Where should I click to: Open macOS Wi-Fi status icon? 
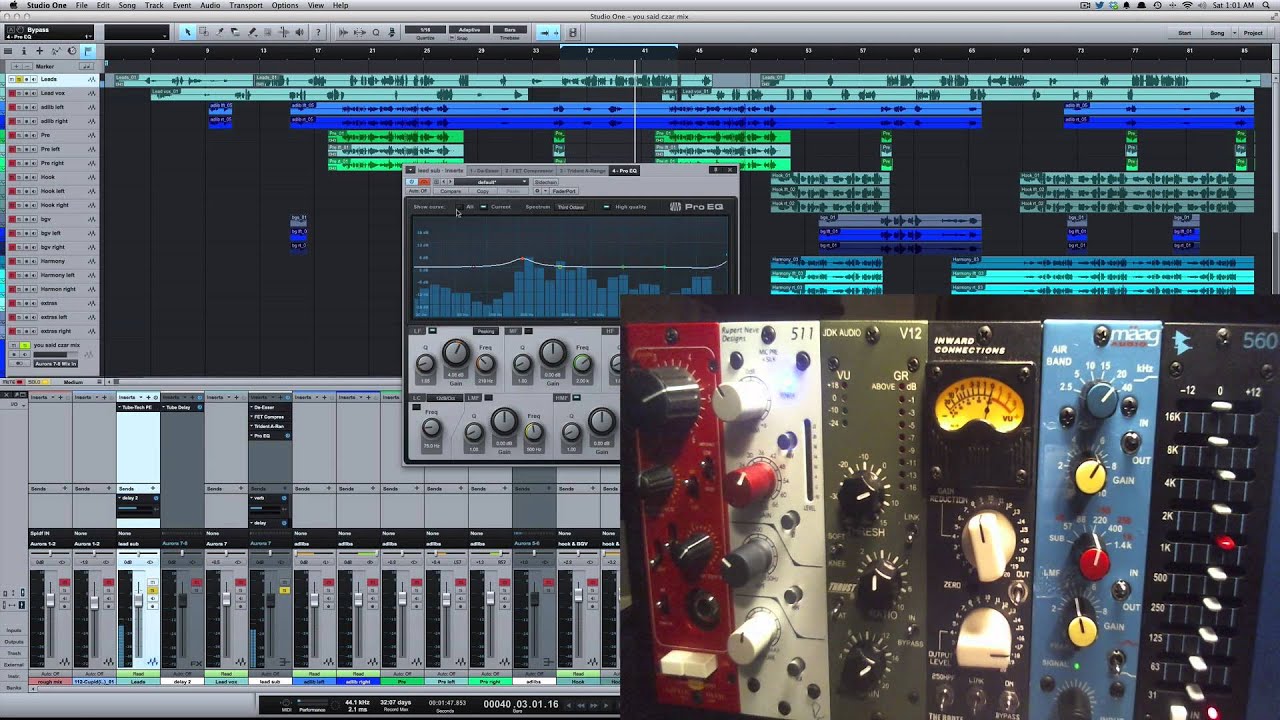1188,5
